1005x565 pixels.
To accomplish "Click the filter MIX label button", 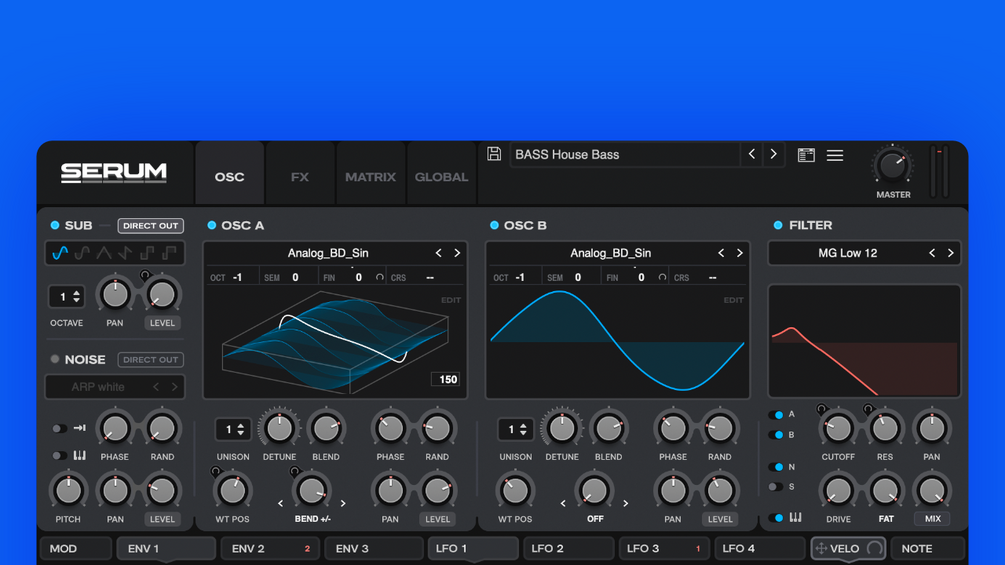I will point(933,519).
